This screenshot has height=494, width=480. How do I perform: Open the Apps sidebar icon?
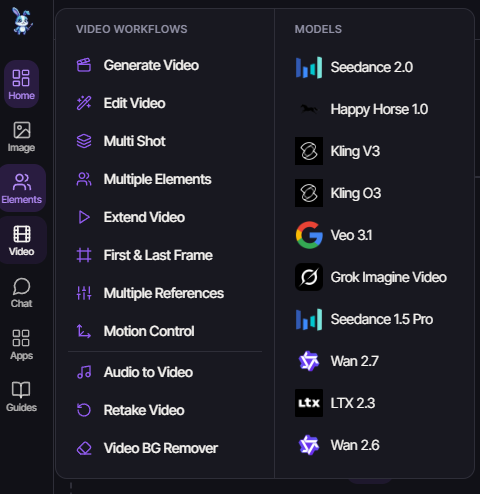point(21,338)
